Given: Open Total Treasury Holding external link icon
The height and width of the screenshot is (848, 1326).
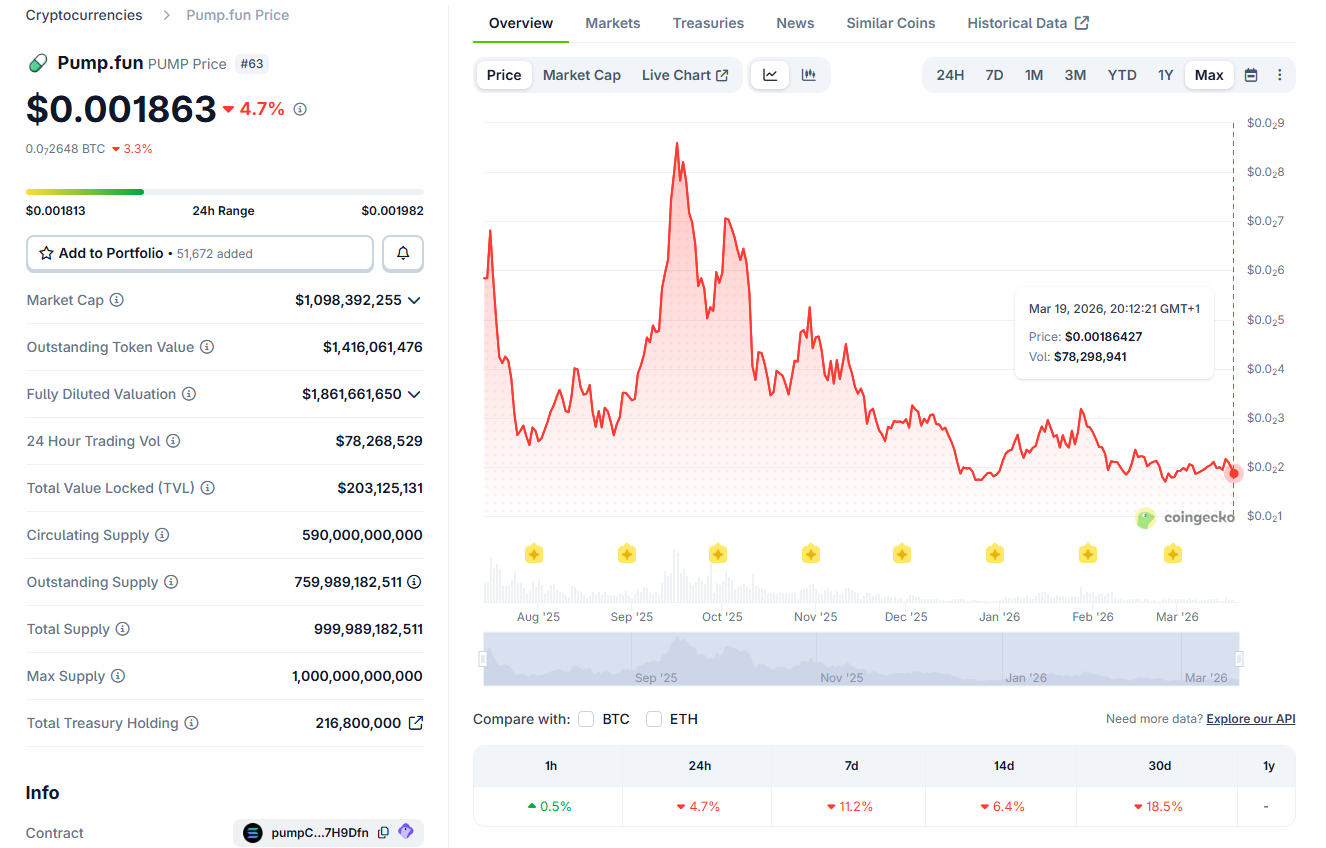Looking at the screenshot, I should click(x=416, y=723).
